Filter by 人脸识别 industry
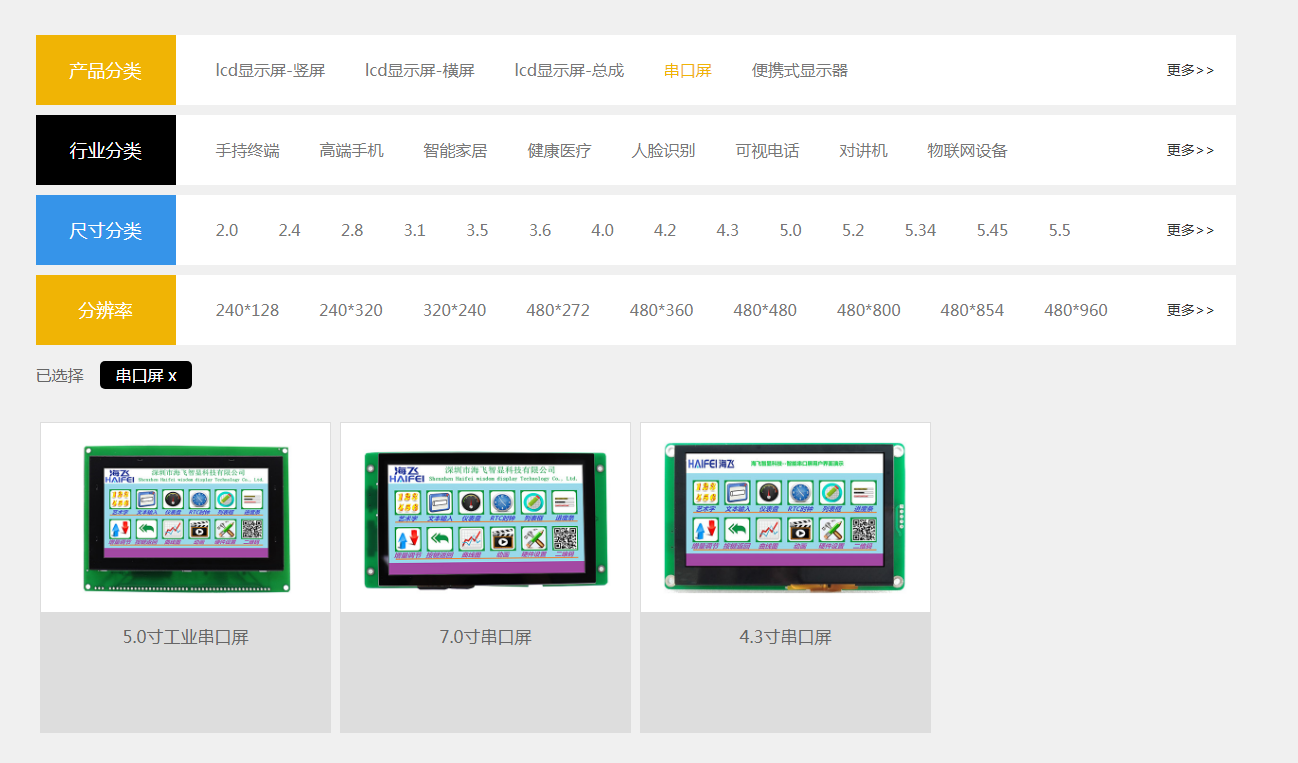The image size is (1298, 763). tap(662, 150)
